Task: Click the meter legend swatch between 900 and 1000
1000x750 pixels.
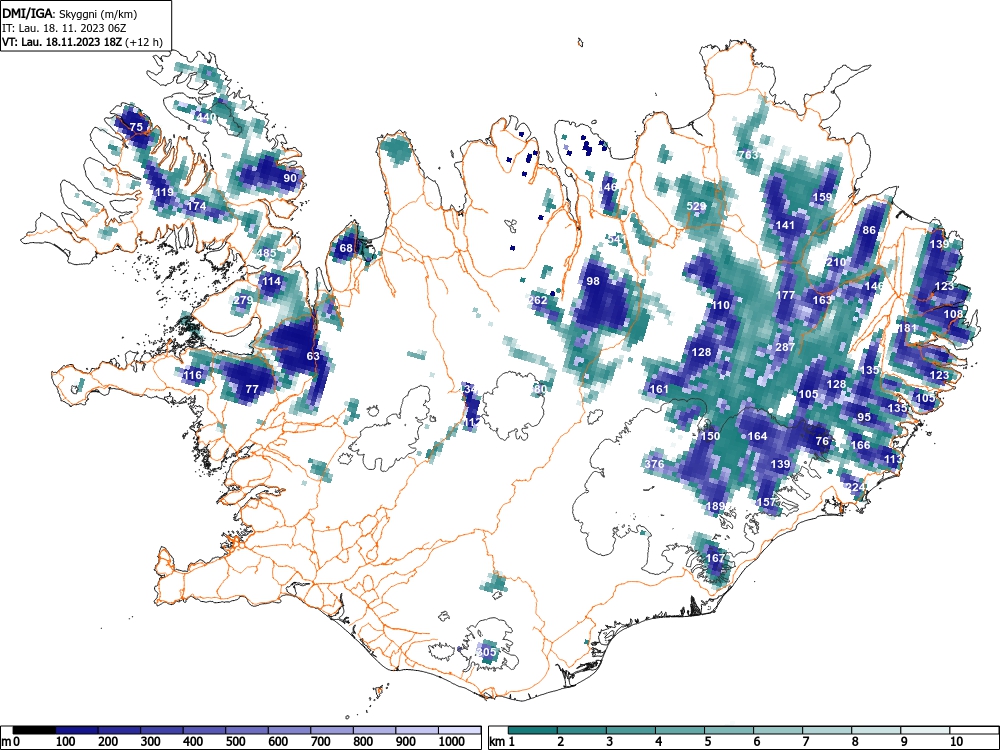Action: click(x=417, y=730)
